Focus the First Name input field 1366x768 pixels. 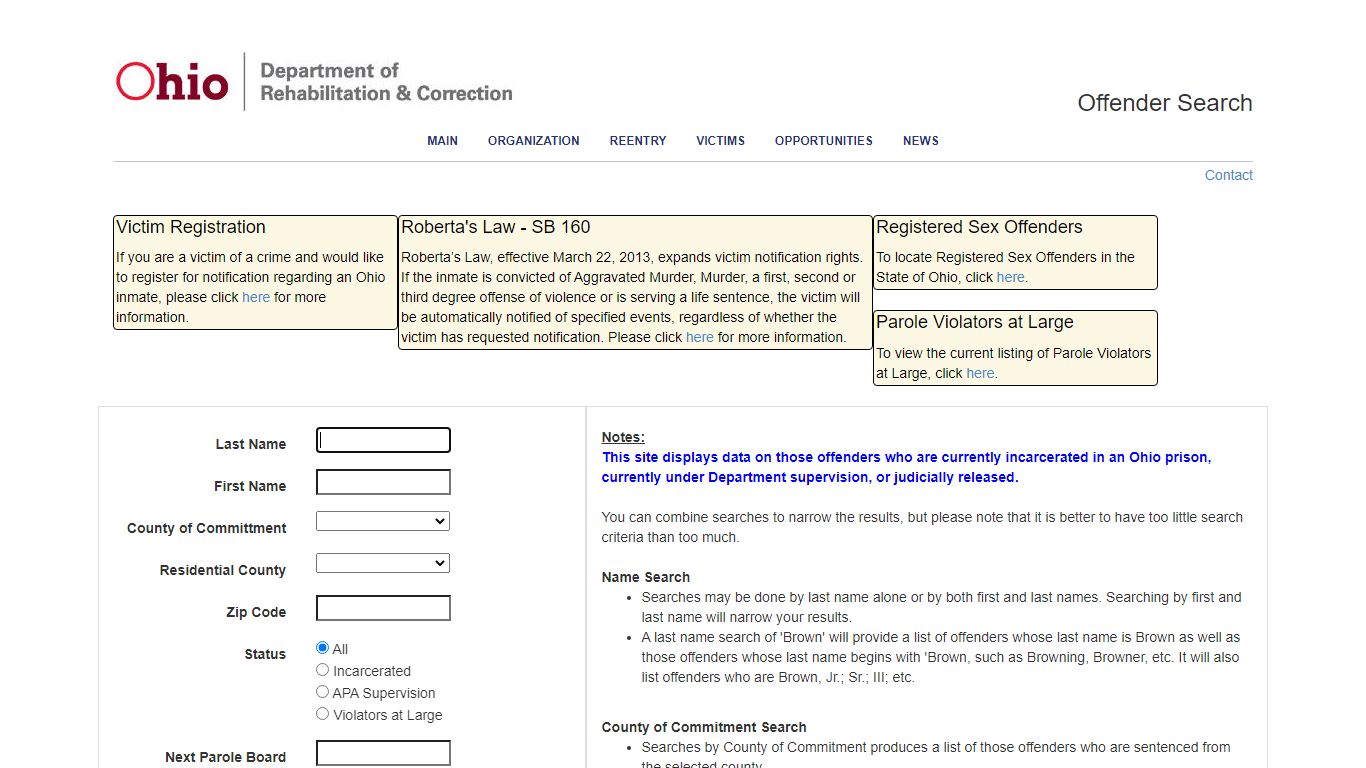[383, 482]
